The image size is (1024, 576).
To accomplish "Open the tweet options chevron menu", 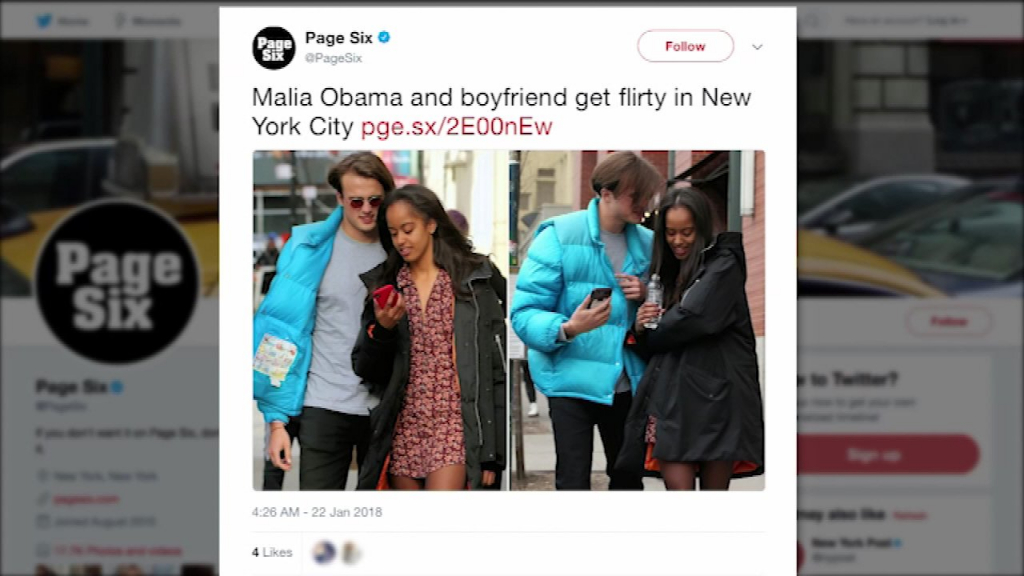I will [x=757, y=47].
